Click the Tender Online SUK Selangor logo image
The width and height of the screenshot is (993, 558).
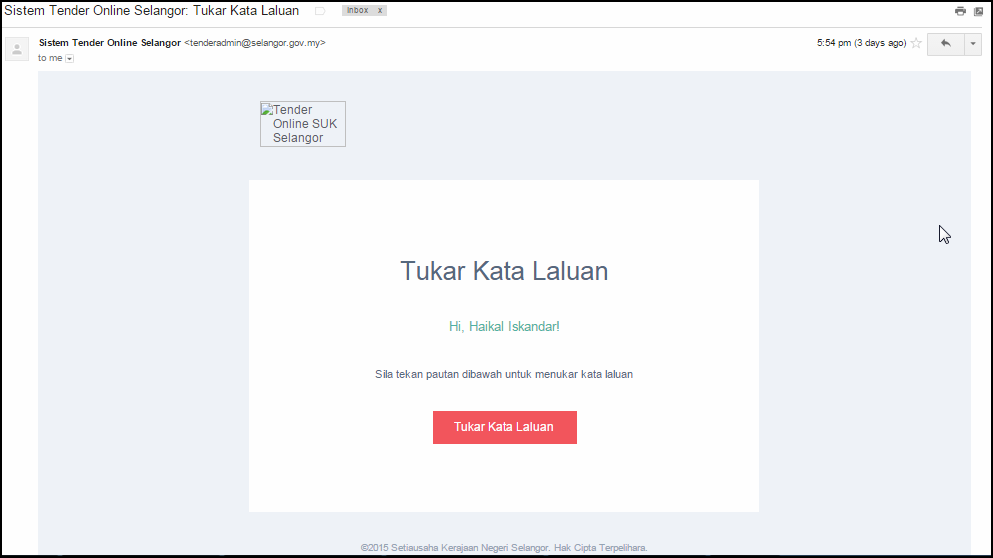coord(303,124)
